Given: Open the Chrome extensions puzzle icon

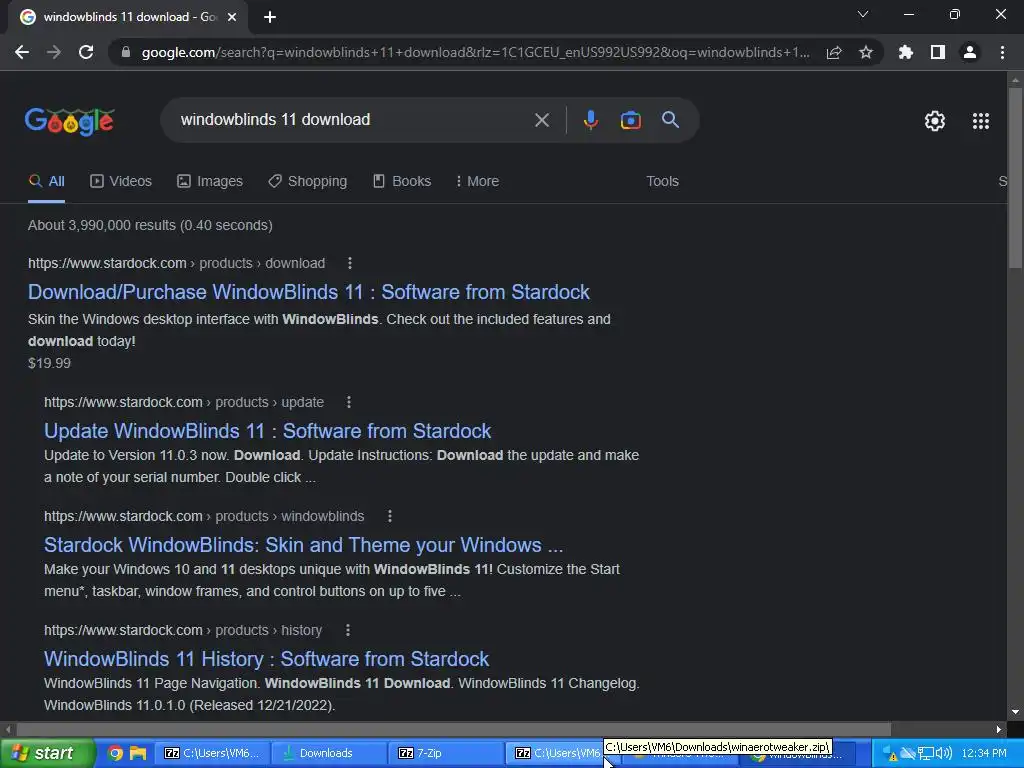Looking at the screenshot, I should click(x=906, y=52).
